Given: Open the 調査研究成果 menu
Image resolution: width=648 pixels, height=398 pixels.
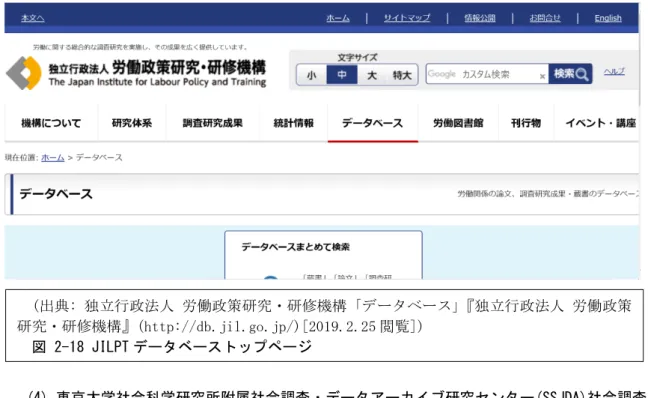Looking at the screenshot, I should point(212,123).
